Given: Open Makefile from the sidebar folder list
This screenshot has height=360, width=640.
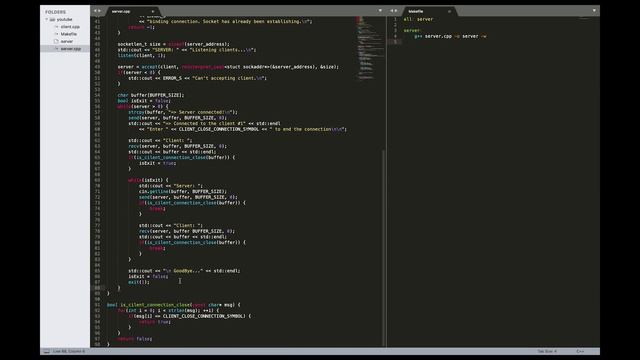Looking at the screenshot, I should pos(69,34).
